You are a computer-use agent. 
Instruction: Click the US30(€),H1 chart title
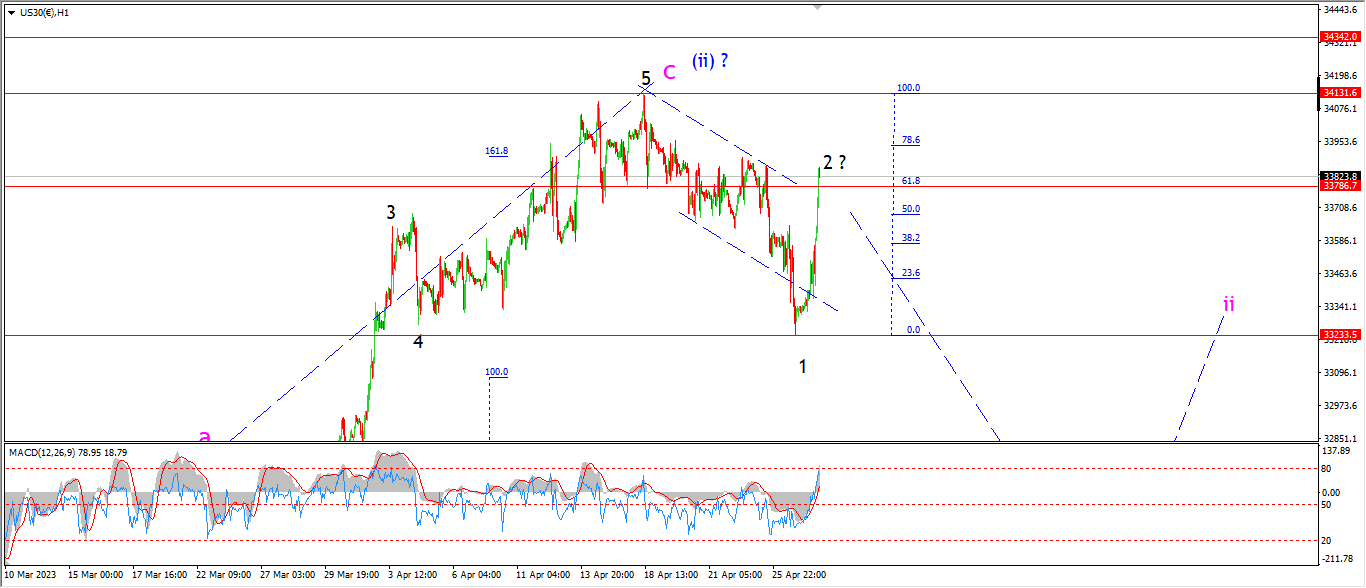click(x=46, y=12)
